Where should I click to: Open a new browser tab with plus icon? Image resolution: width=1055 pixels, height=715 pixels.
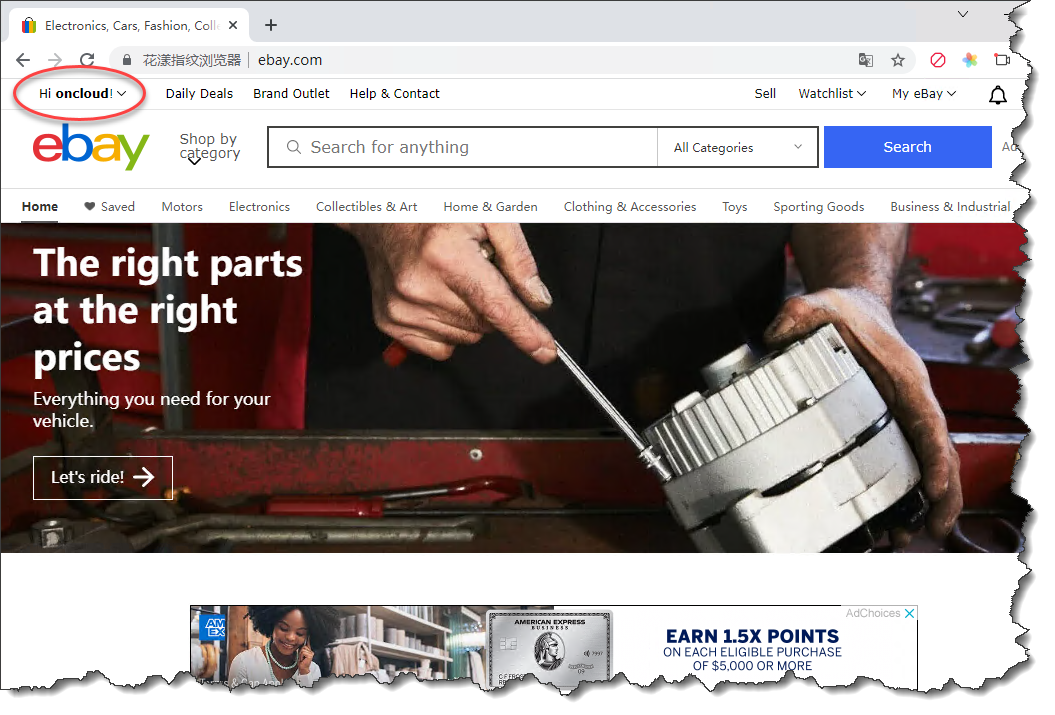coord(271,25)
